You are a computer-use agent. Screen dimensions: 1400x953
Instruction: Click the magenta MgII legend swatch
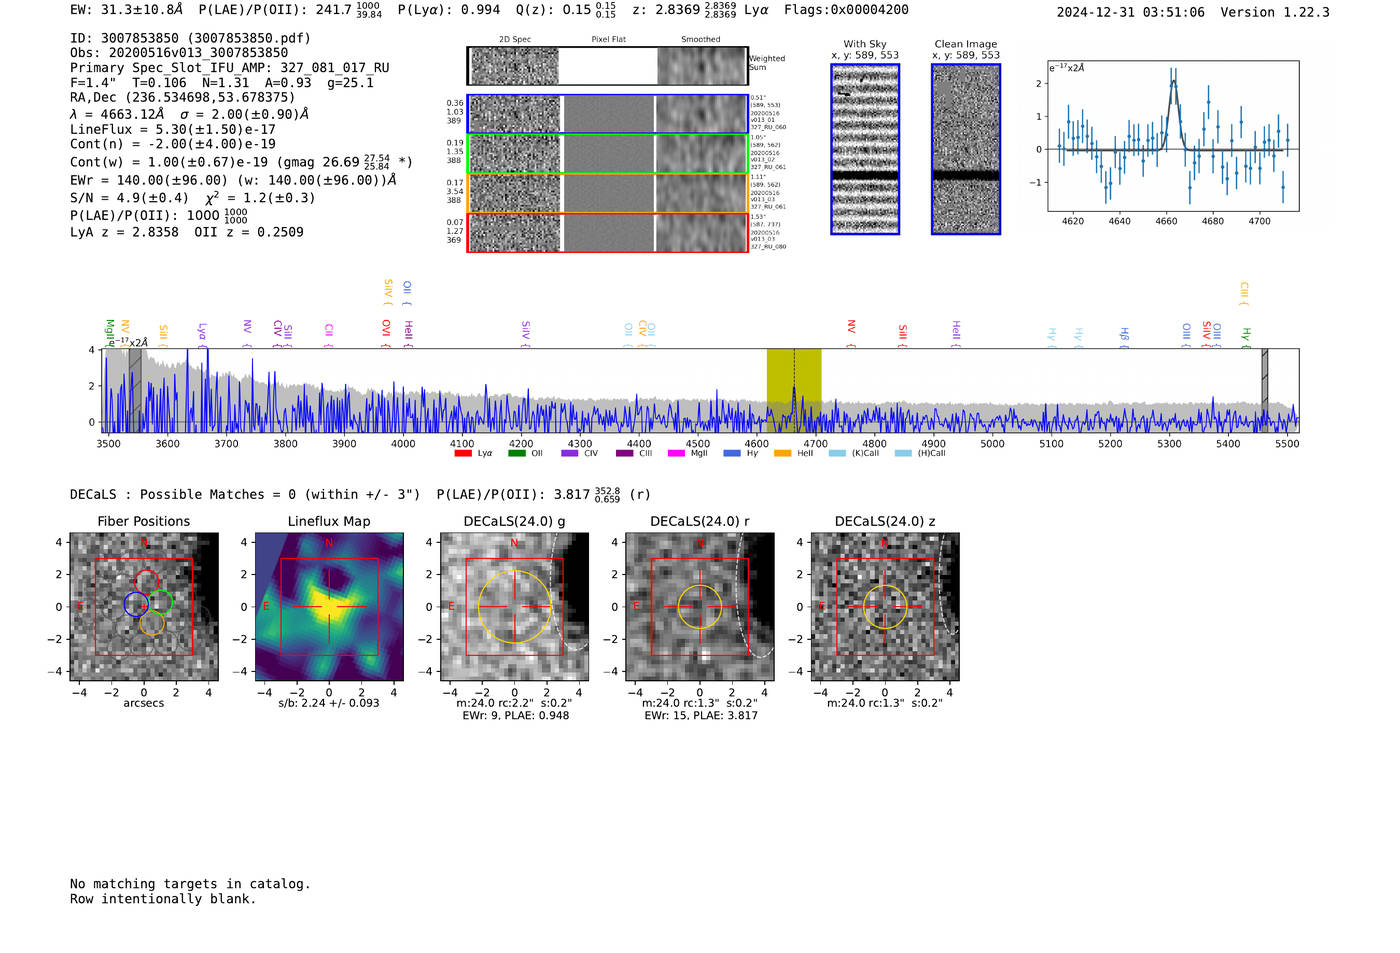click(x=676, y=453)
